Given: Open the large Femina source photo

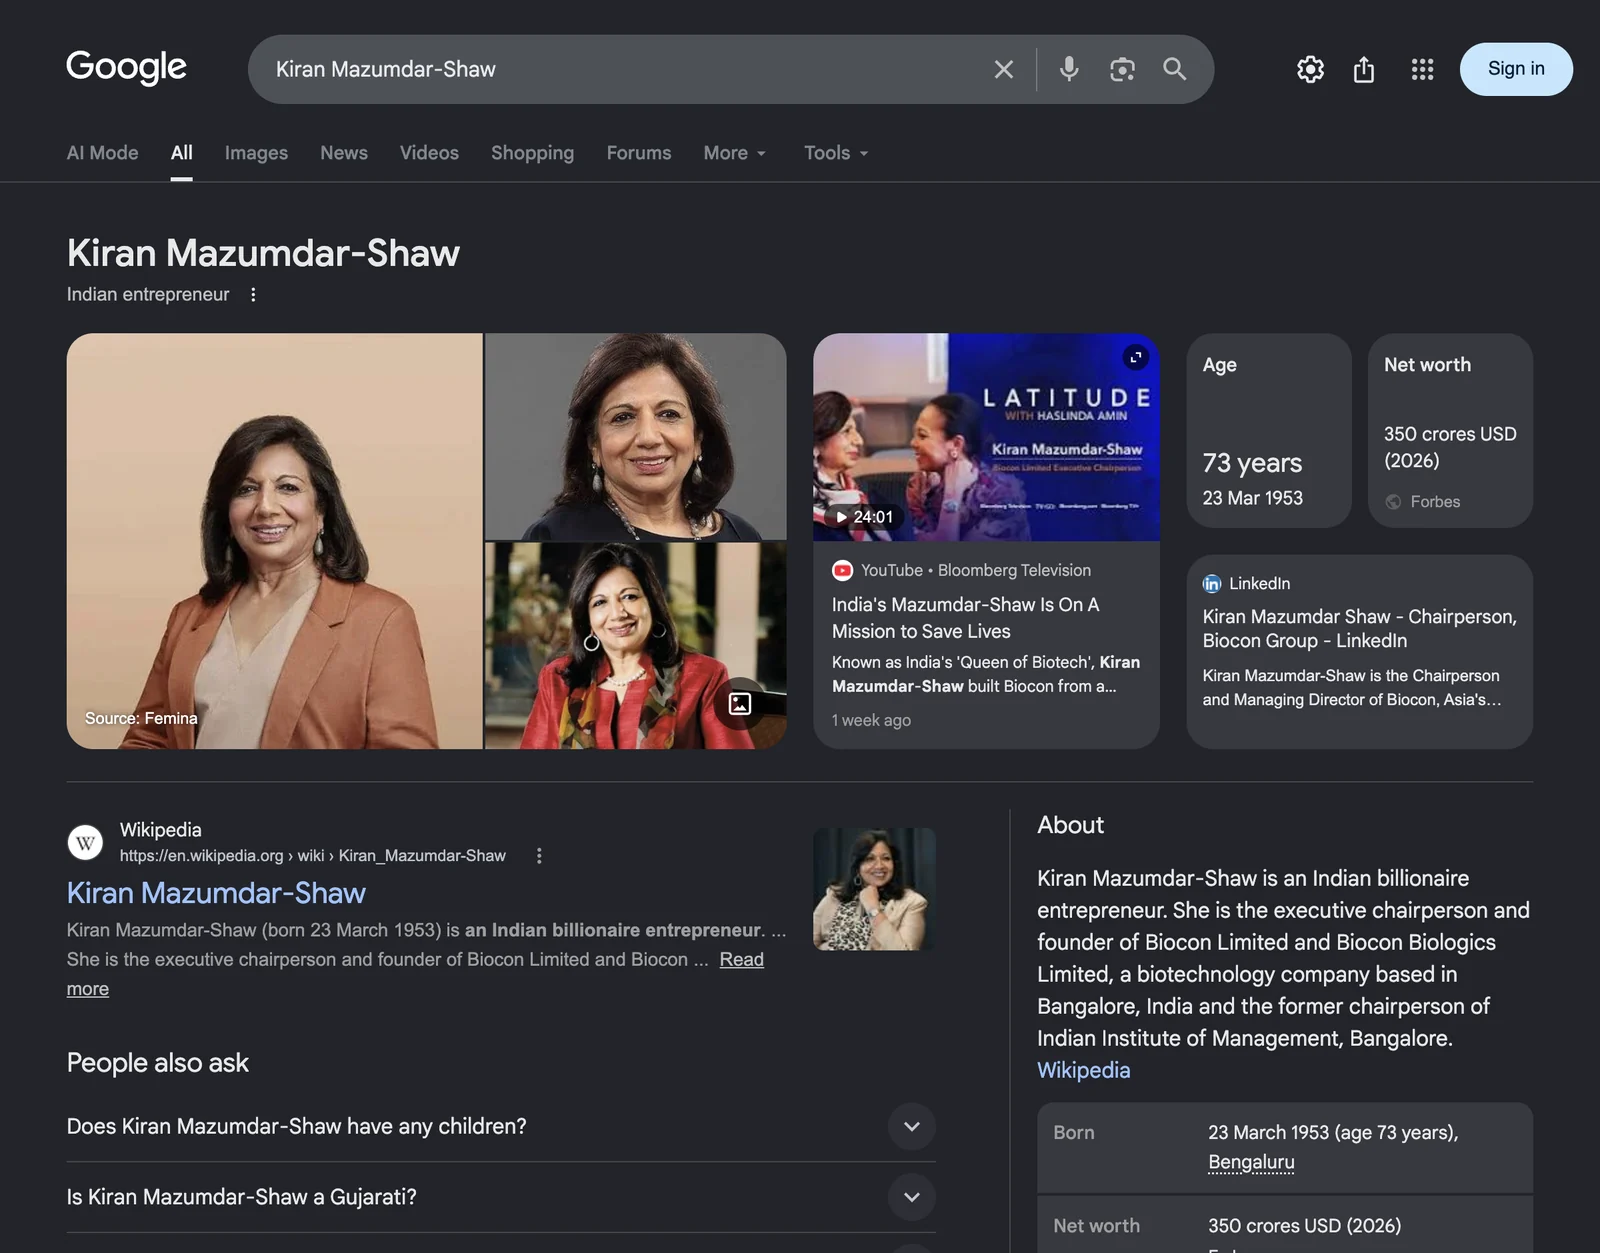Looking at the screenshot, I should tap(274, 541).
